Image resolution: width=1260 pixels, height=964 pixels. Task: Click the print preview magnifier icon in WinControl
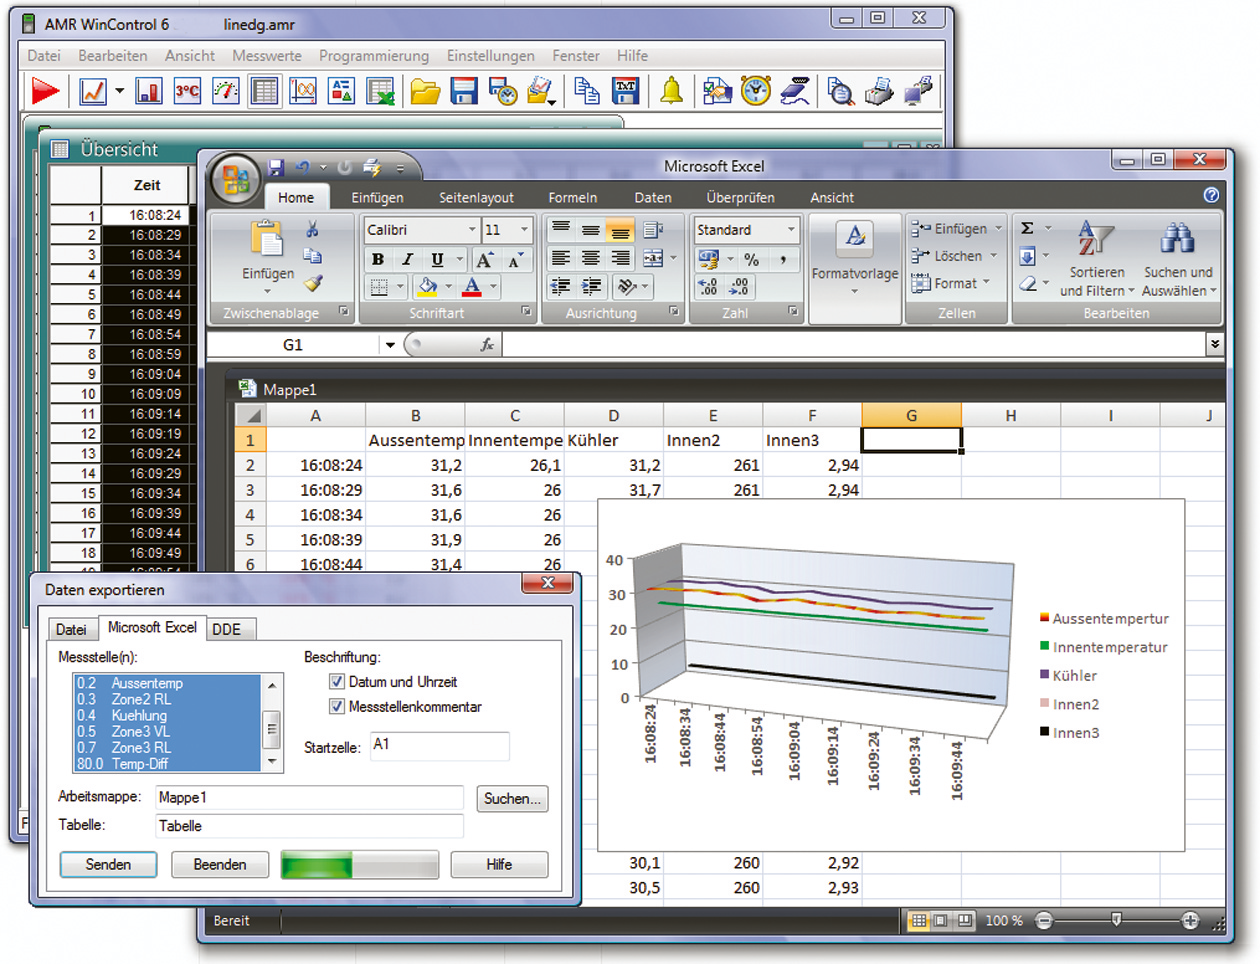(x=841, y=92)
